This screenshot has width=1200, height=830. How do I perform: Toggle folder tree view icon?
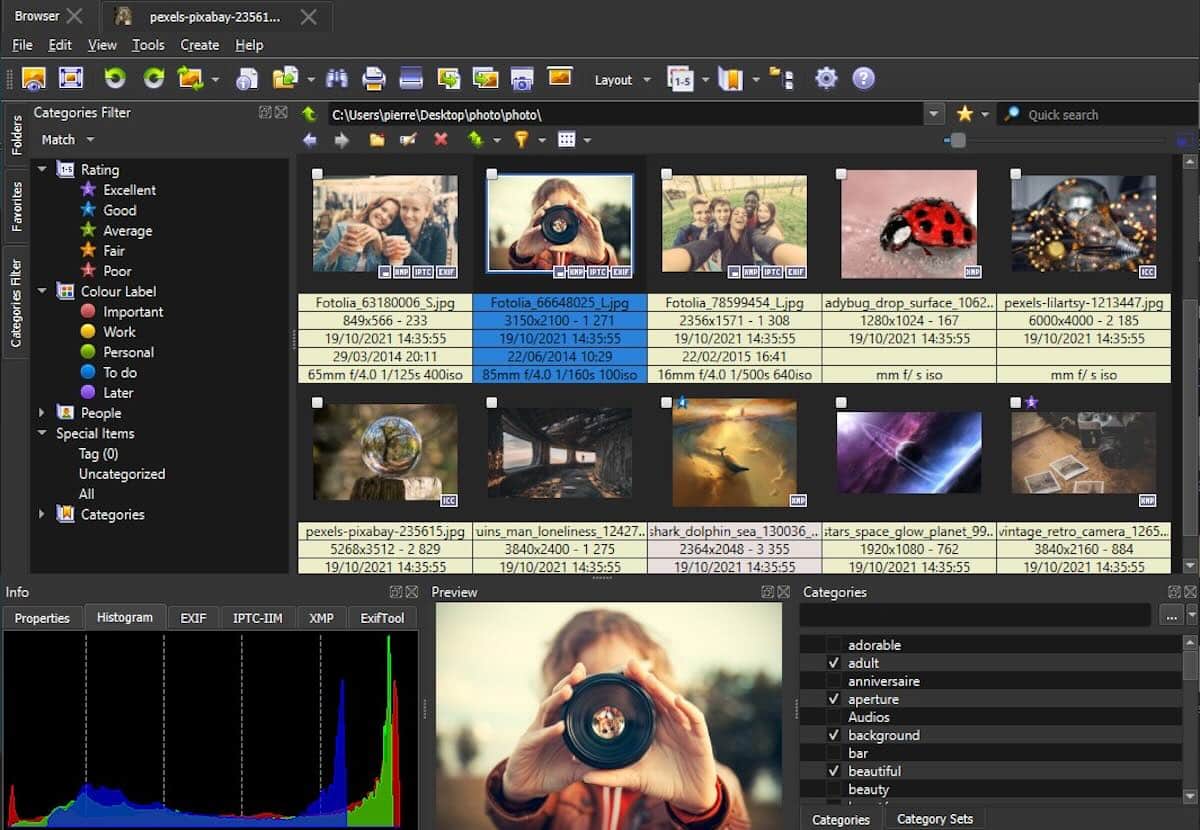[781, 79]
